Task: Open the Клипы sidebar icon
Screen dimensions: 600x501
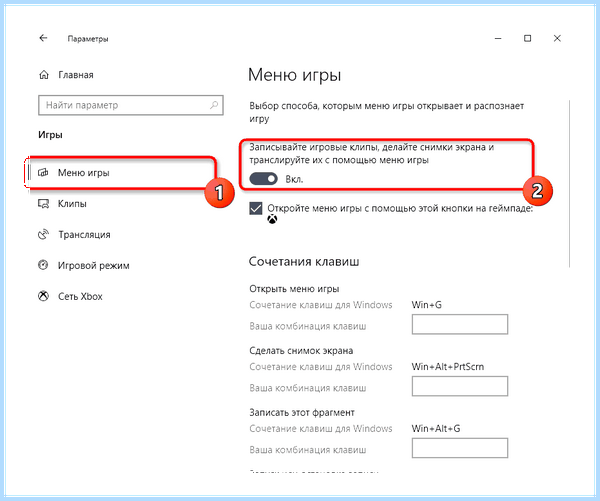Action: pyautogui.click(x=43, y=203)
